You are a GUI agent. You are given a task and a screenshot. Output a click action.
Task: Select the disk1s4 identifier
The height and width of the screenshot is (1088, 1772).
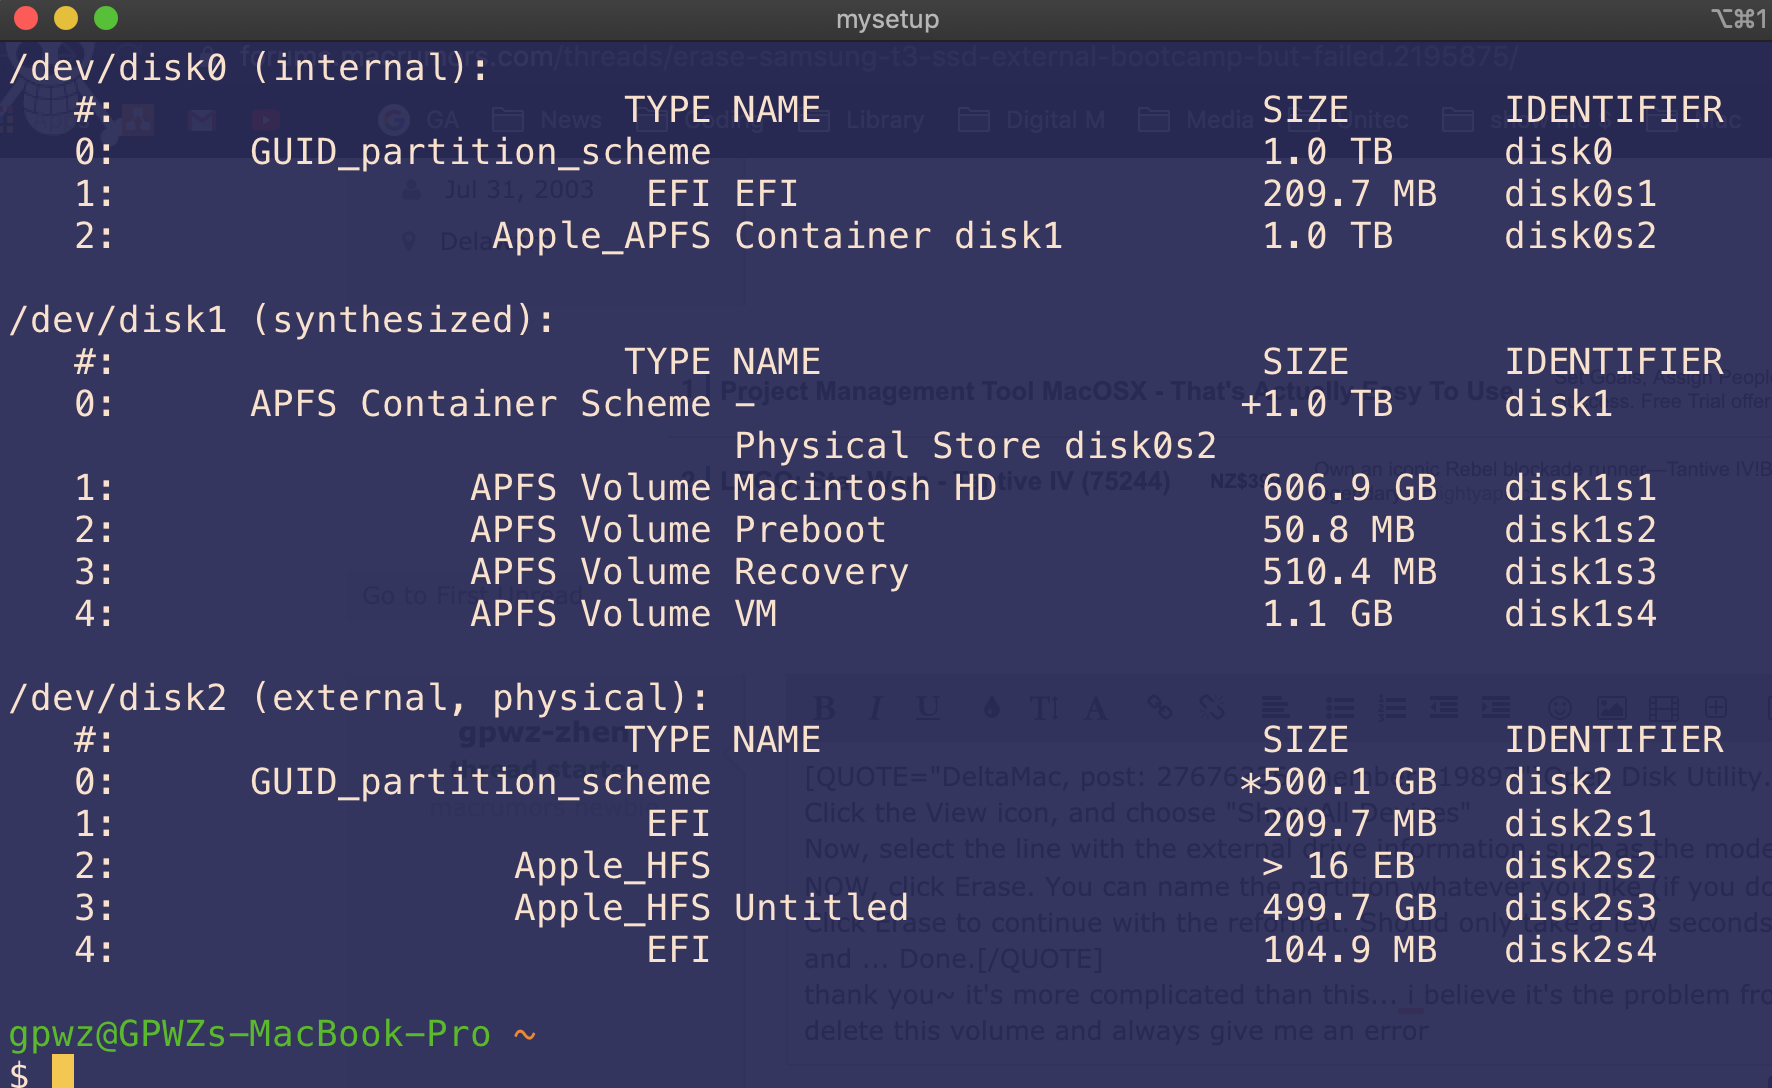click(1581, 614)
